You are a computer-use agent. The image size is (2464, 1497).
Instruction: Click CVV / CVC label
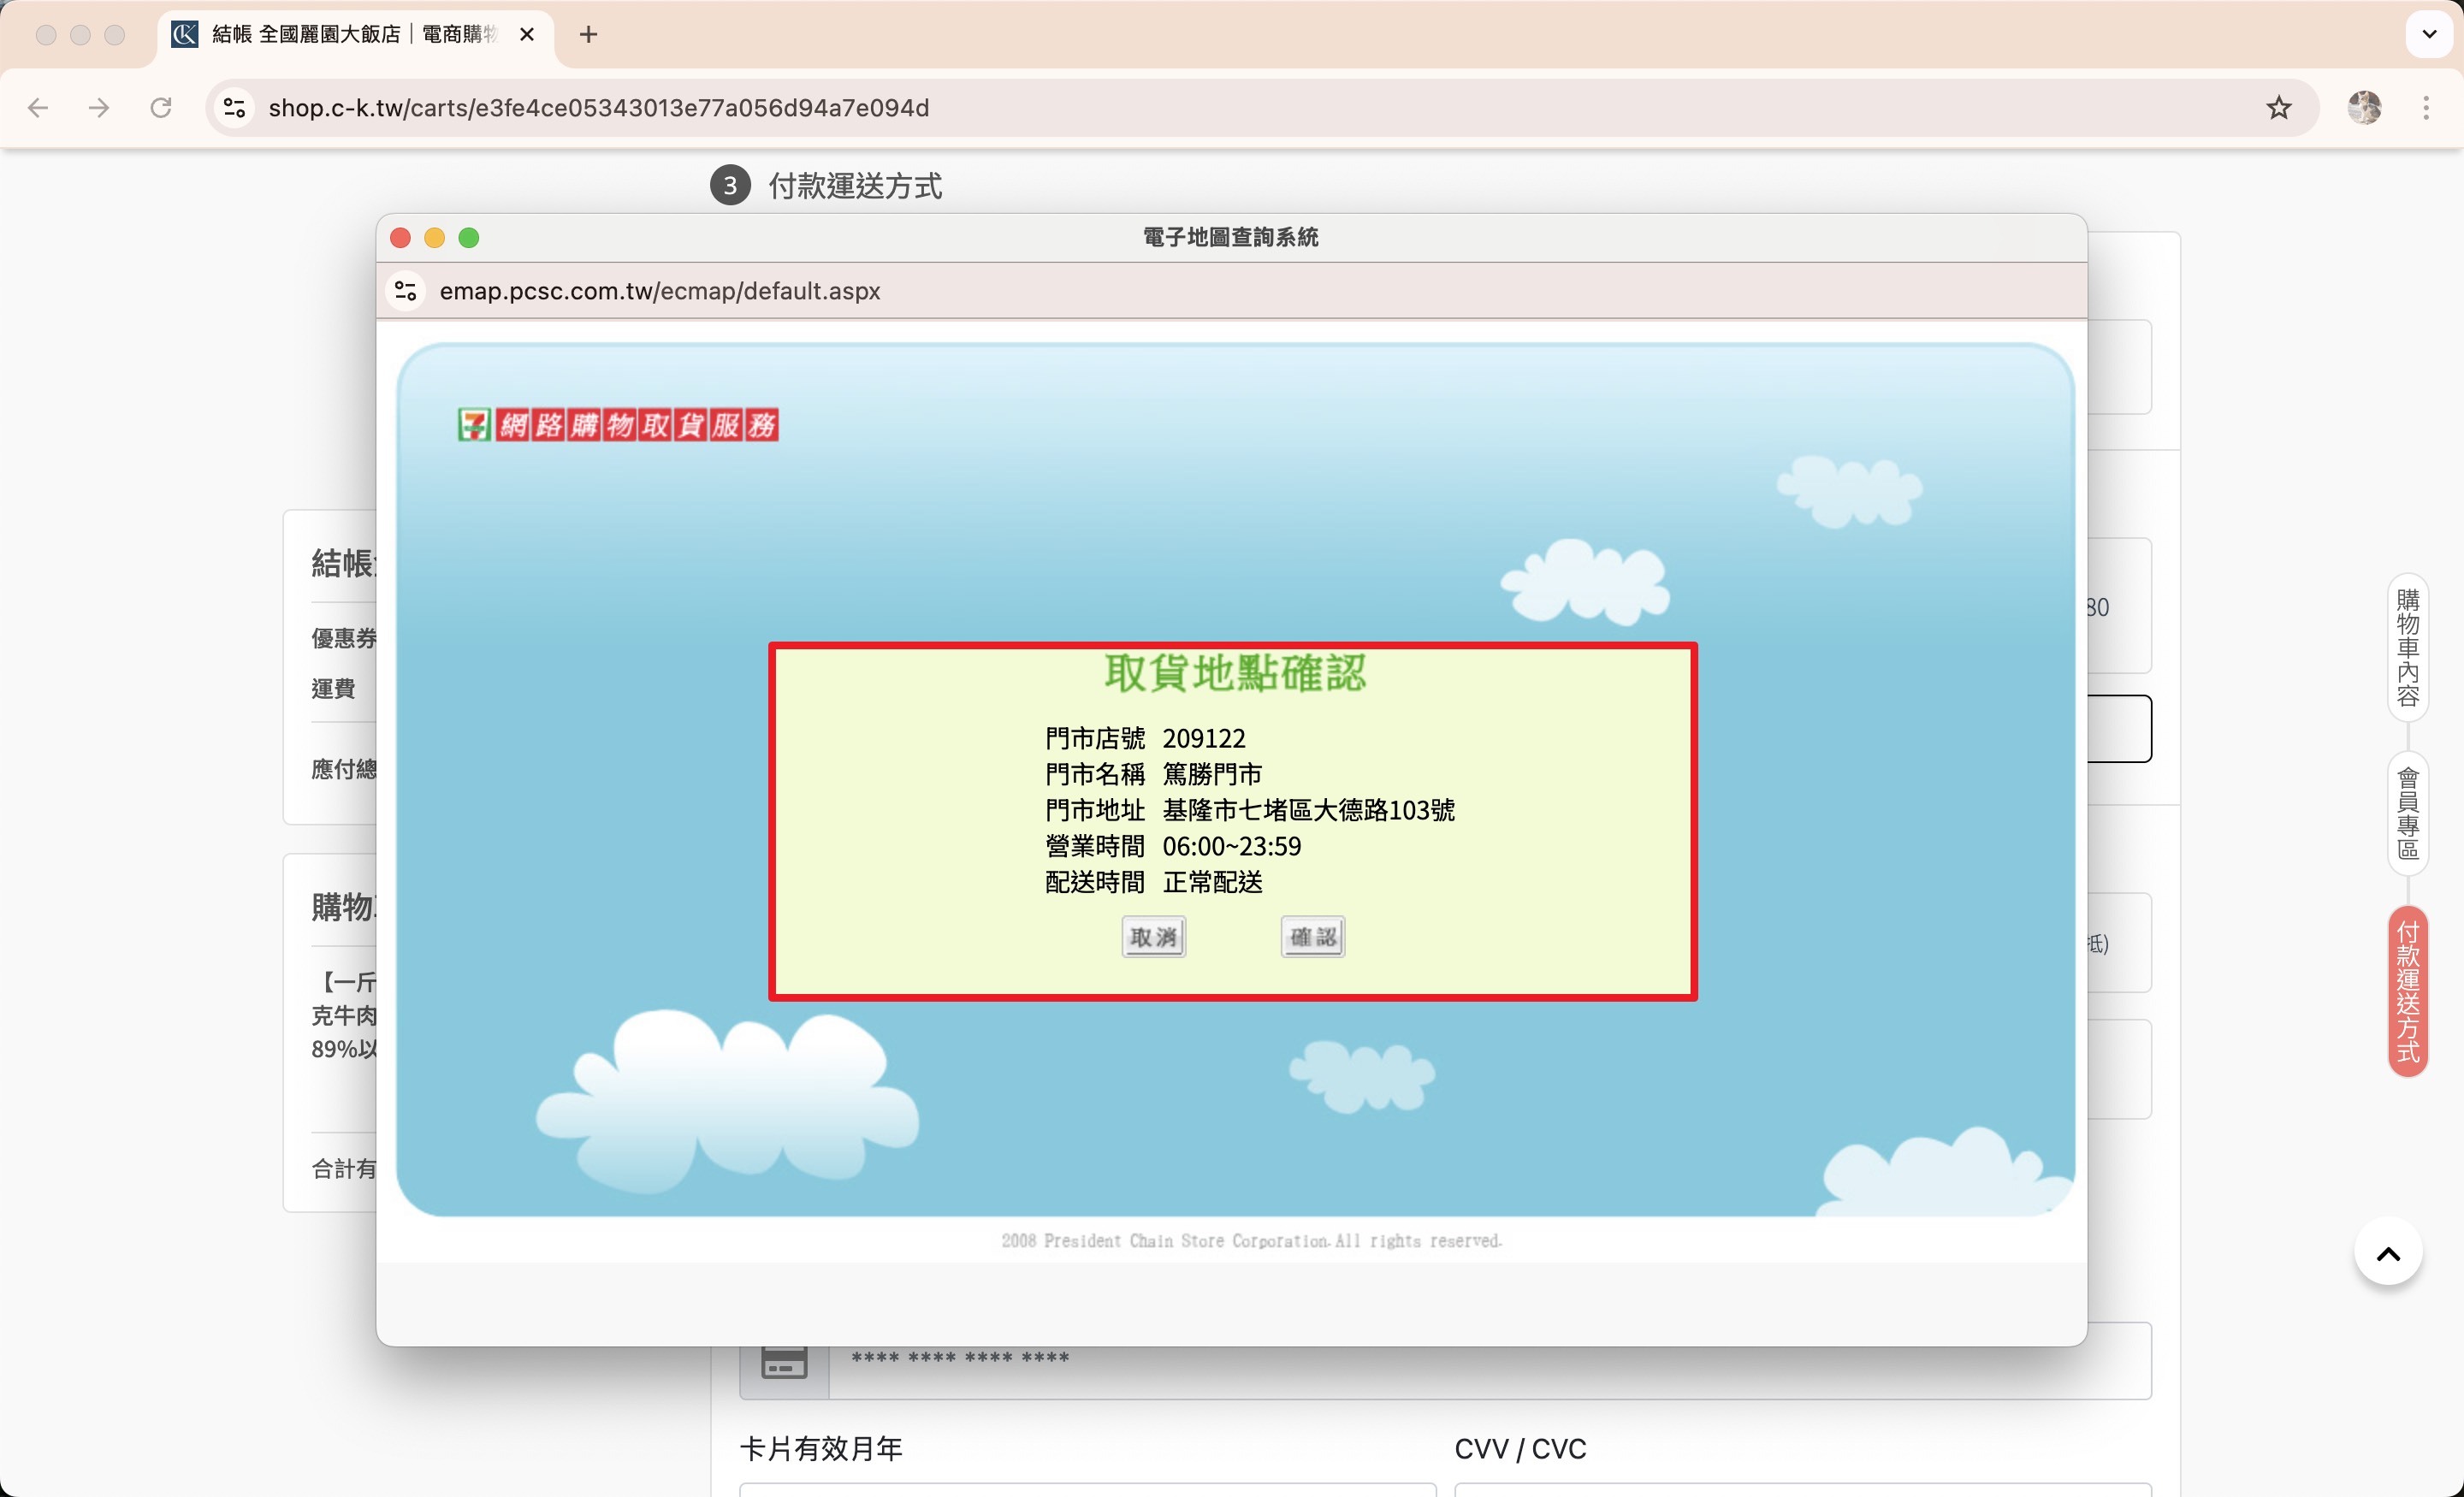[x=1520, y=1448]
